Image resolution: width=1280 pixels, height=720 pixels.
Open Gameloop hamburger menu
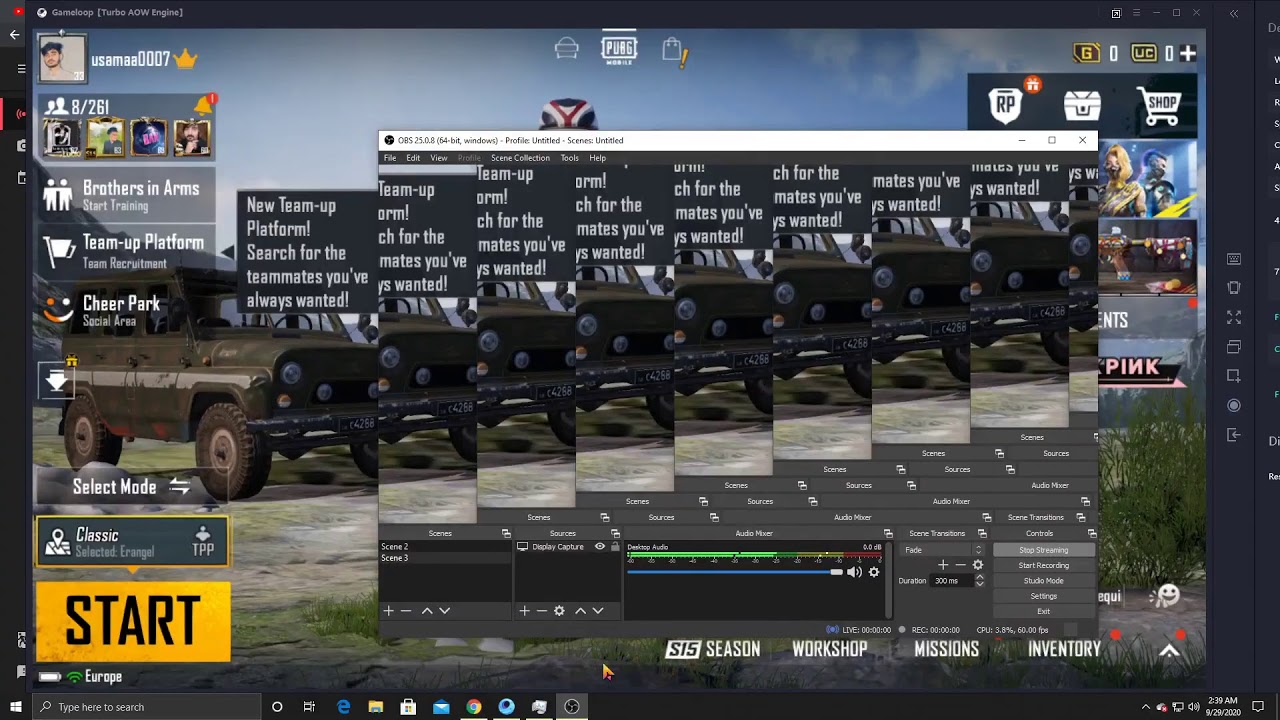click(1136, 13)
